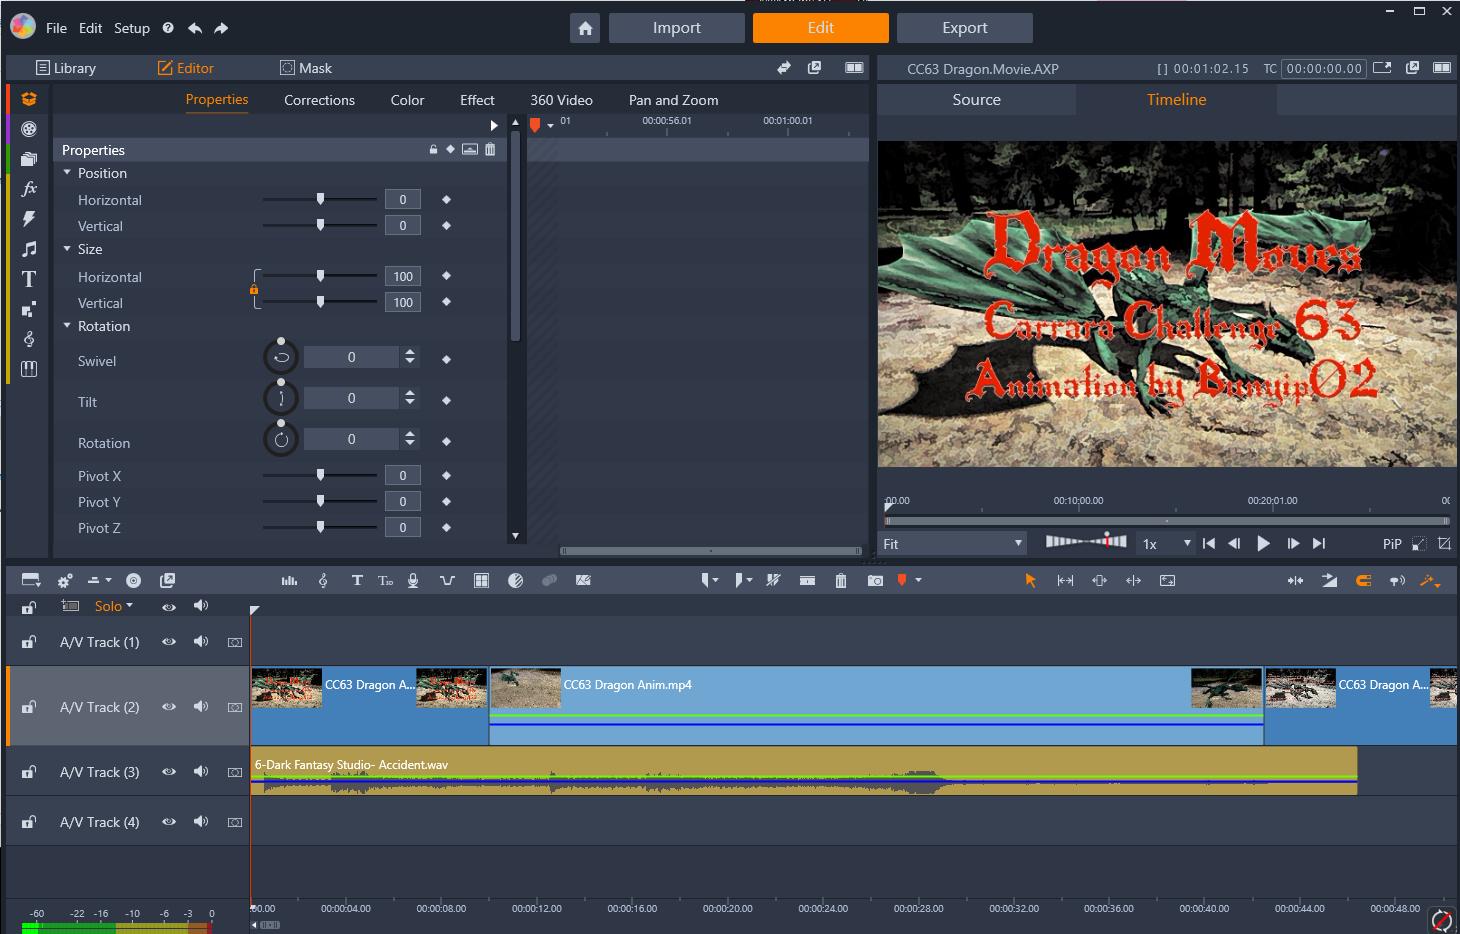Open the music note sidebar category
Image resolution: width=1460 pixels, height=934 pixels.
[x=29, y=248]
